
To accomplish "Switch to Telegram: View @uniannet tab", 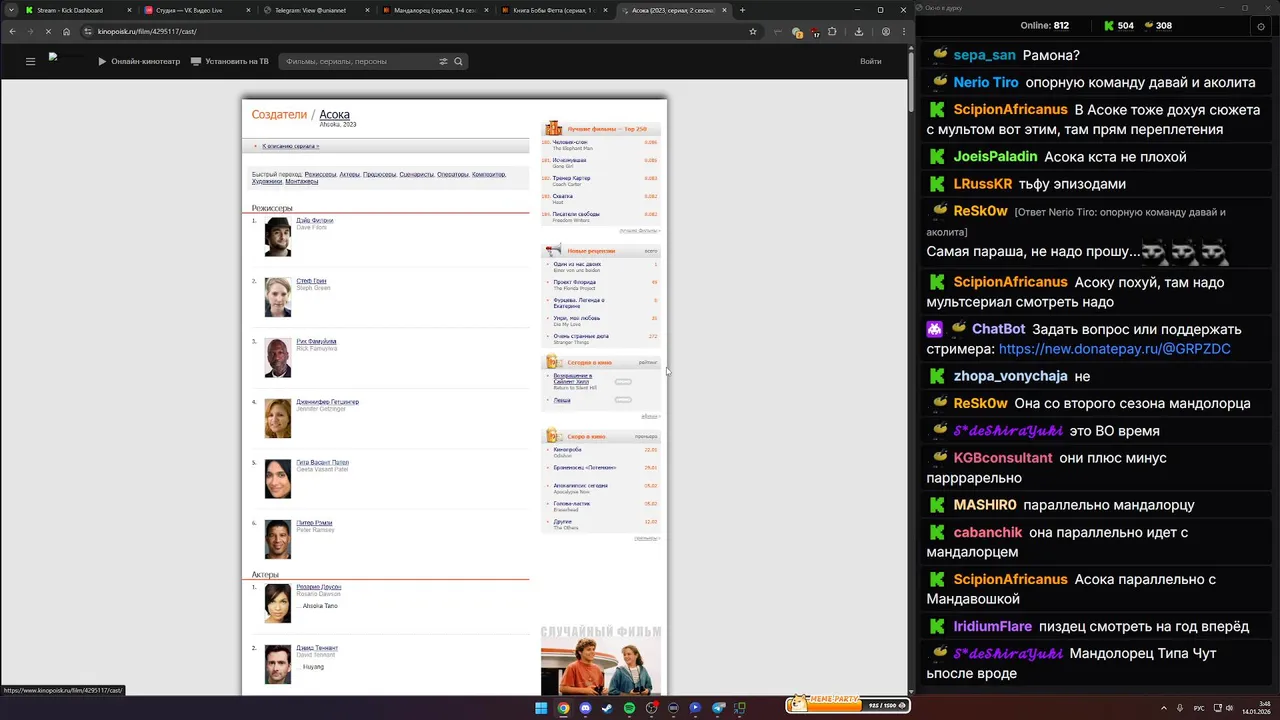I will (x=314, y=10).
